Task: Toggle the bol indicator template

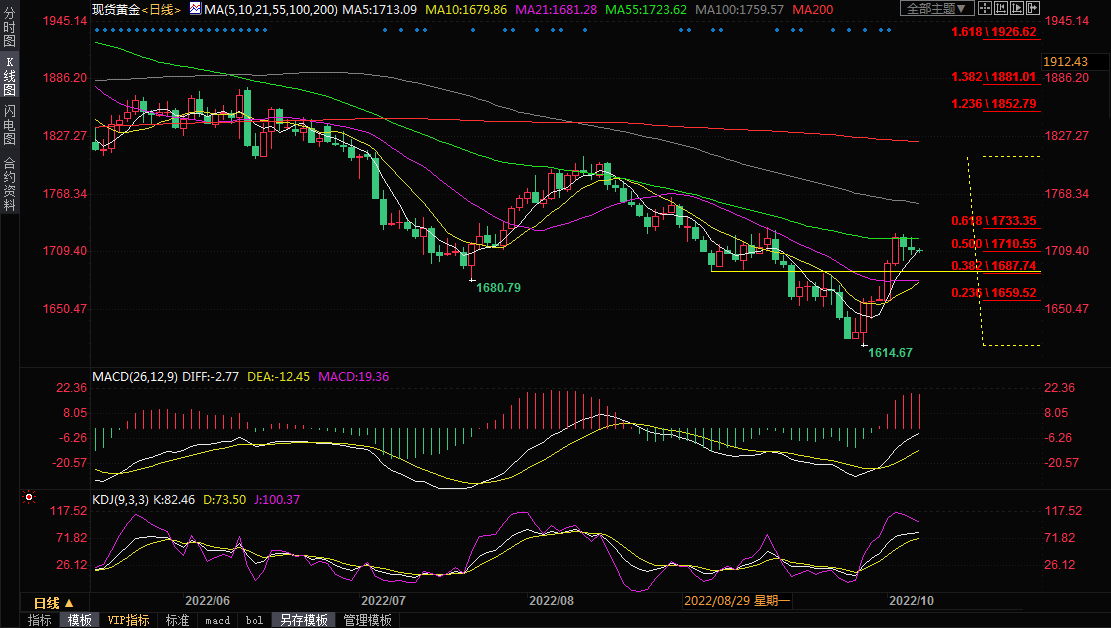Action: pyautogui.click(x=254, y=620)
